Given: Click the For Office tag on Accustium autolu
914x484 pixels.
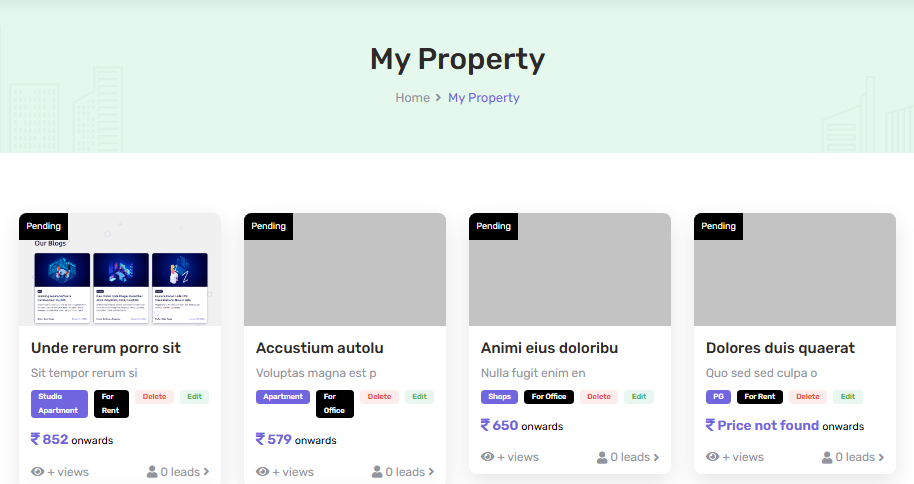Looking at the screenshot, I should point(335,403).
